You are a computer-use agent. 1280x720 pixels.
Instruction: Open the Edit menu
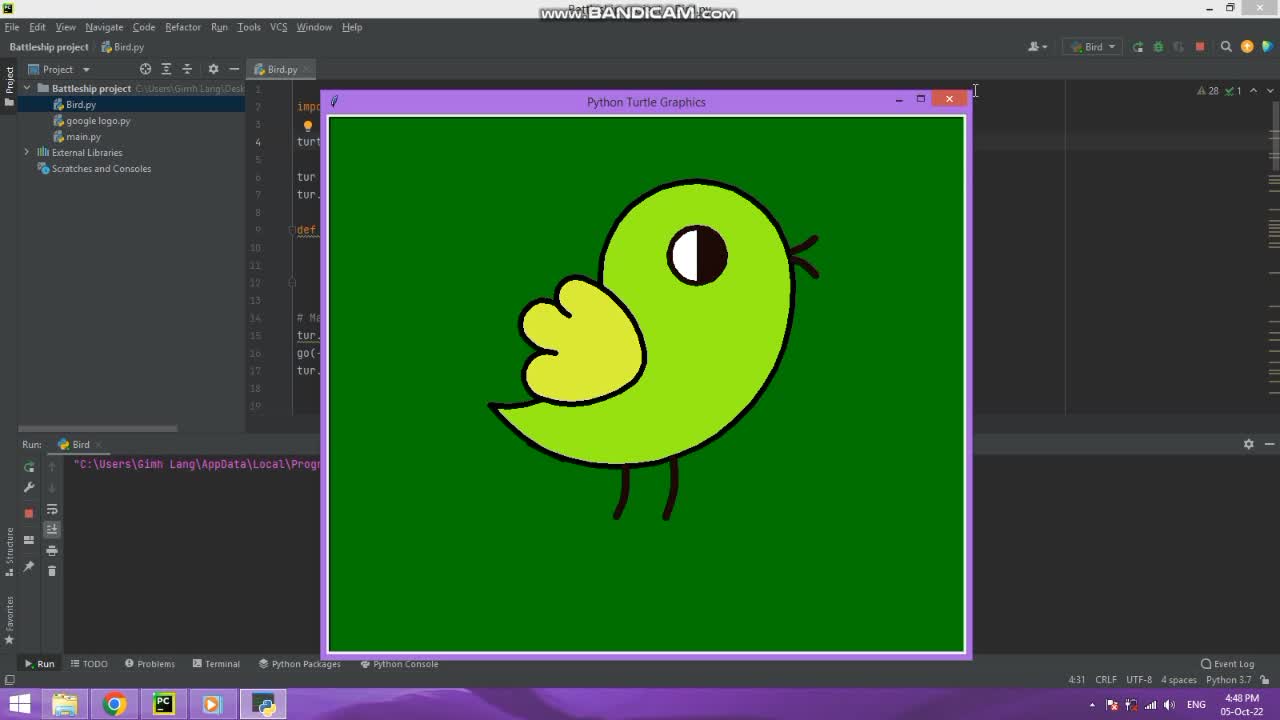[37, 27]
